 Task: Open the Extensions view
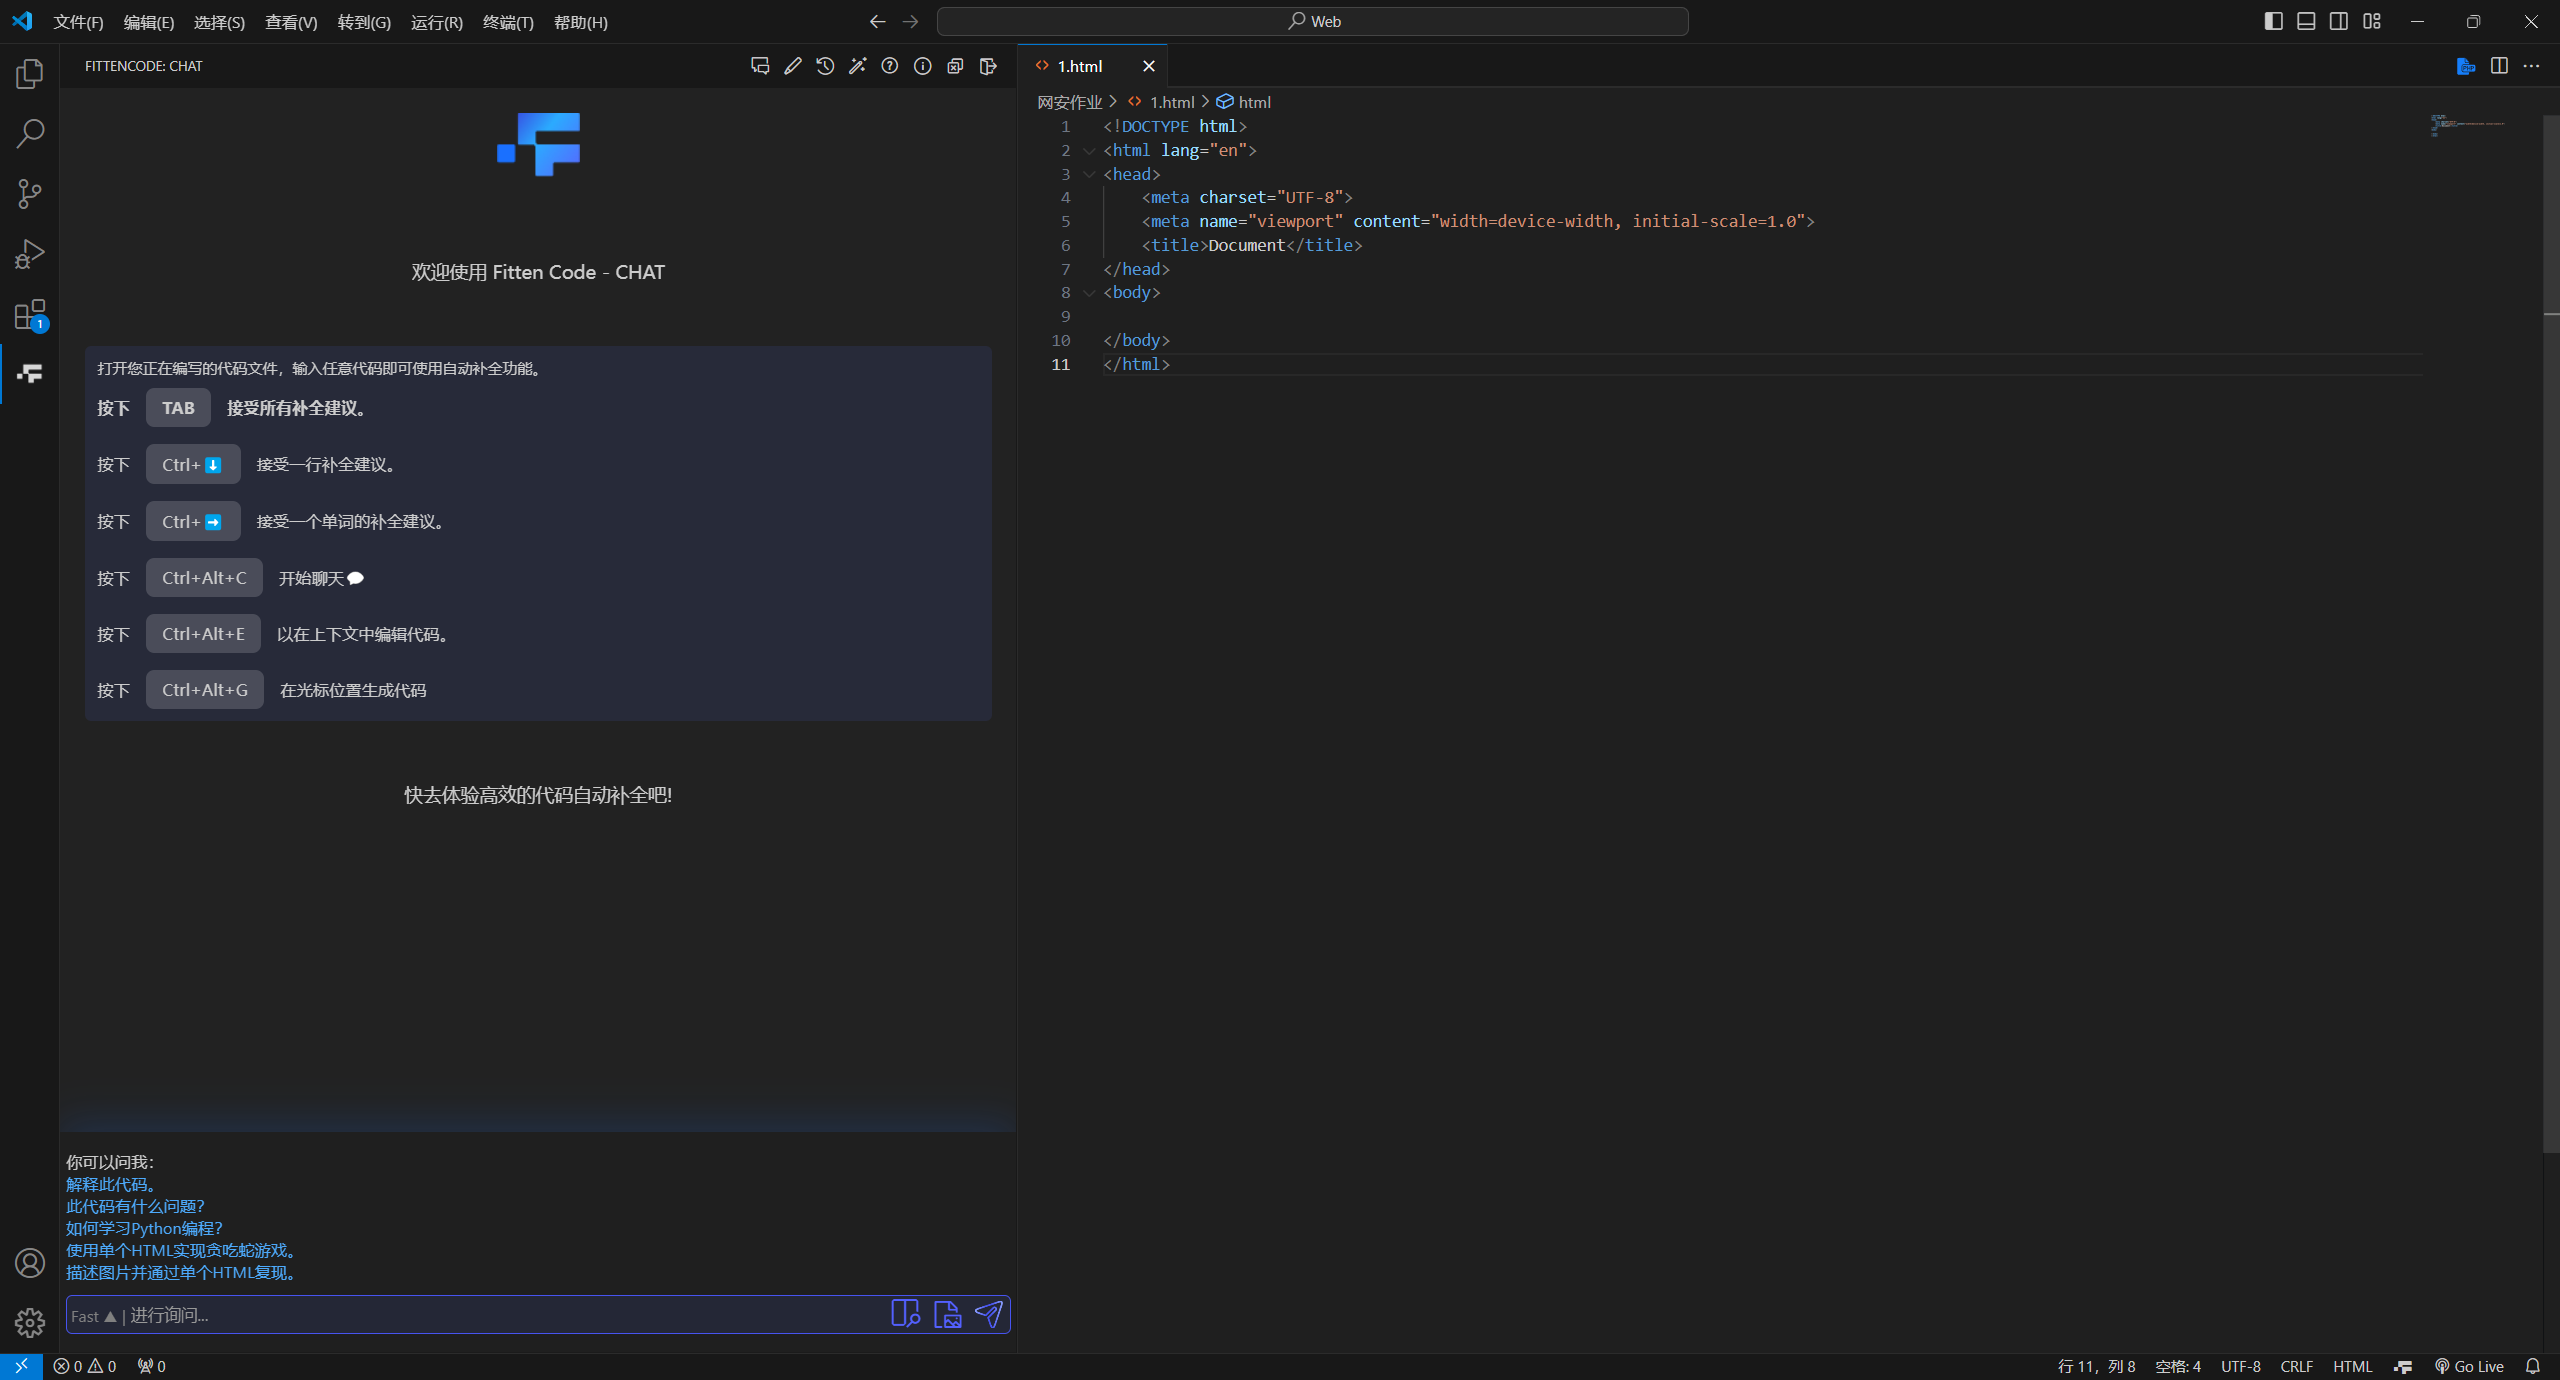point(30,314)
